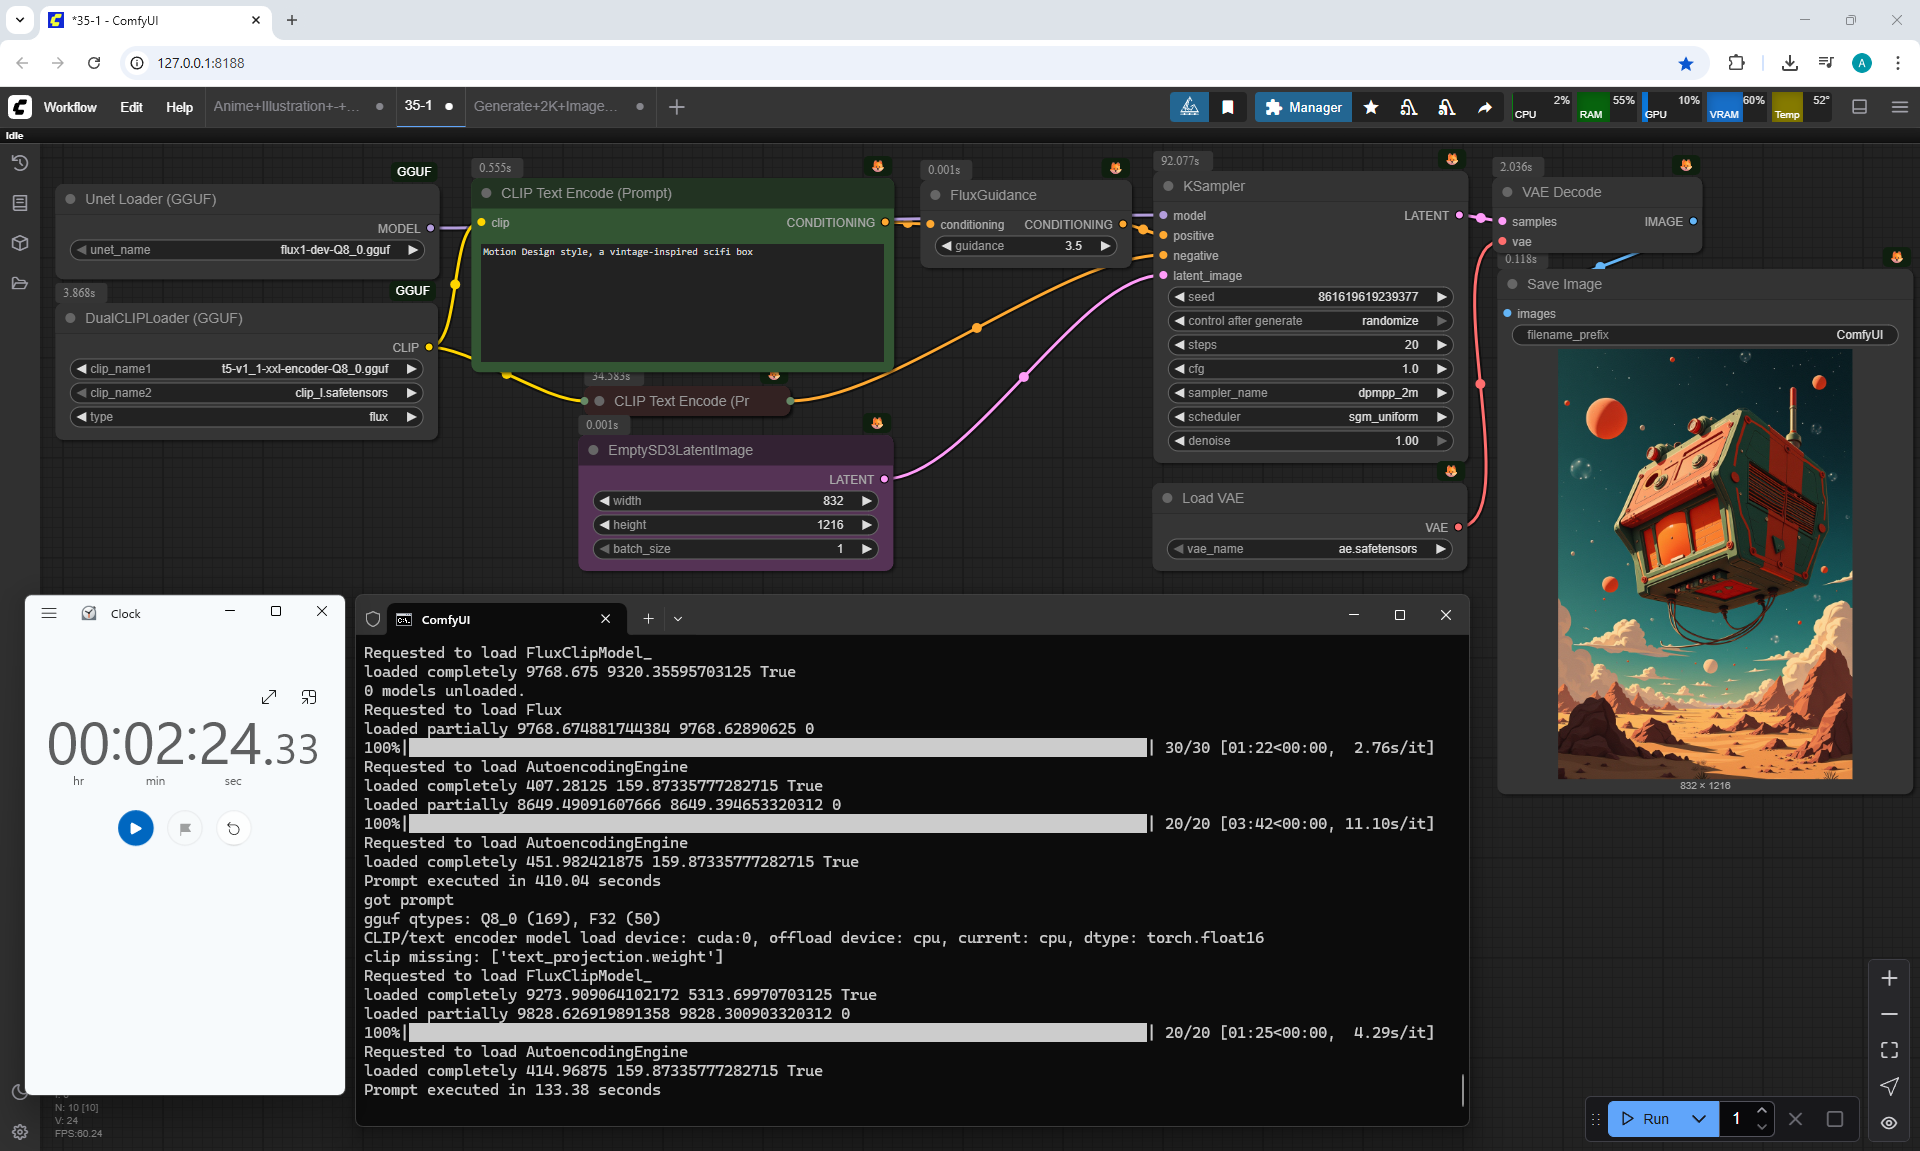
Task: Open the Workflow menu
Action: (x=70, y=107)
